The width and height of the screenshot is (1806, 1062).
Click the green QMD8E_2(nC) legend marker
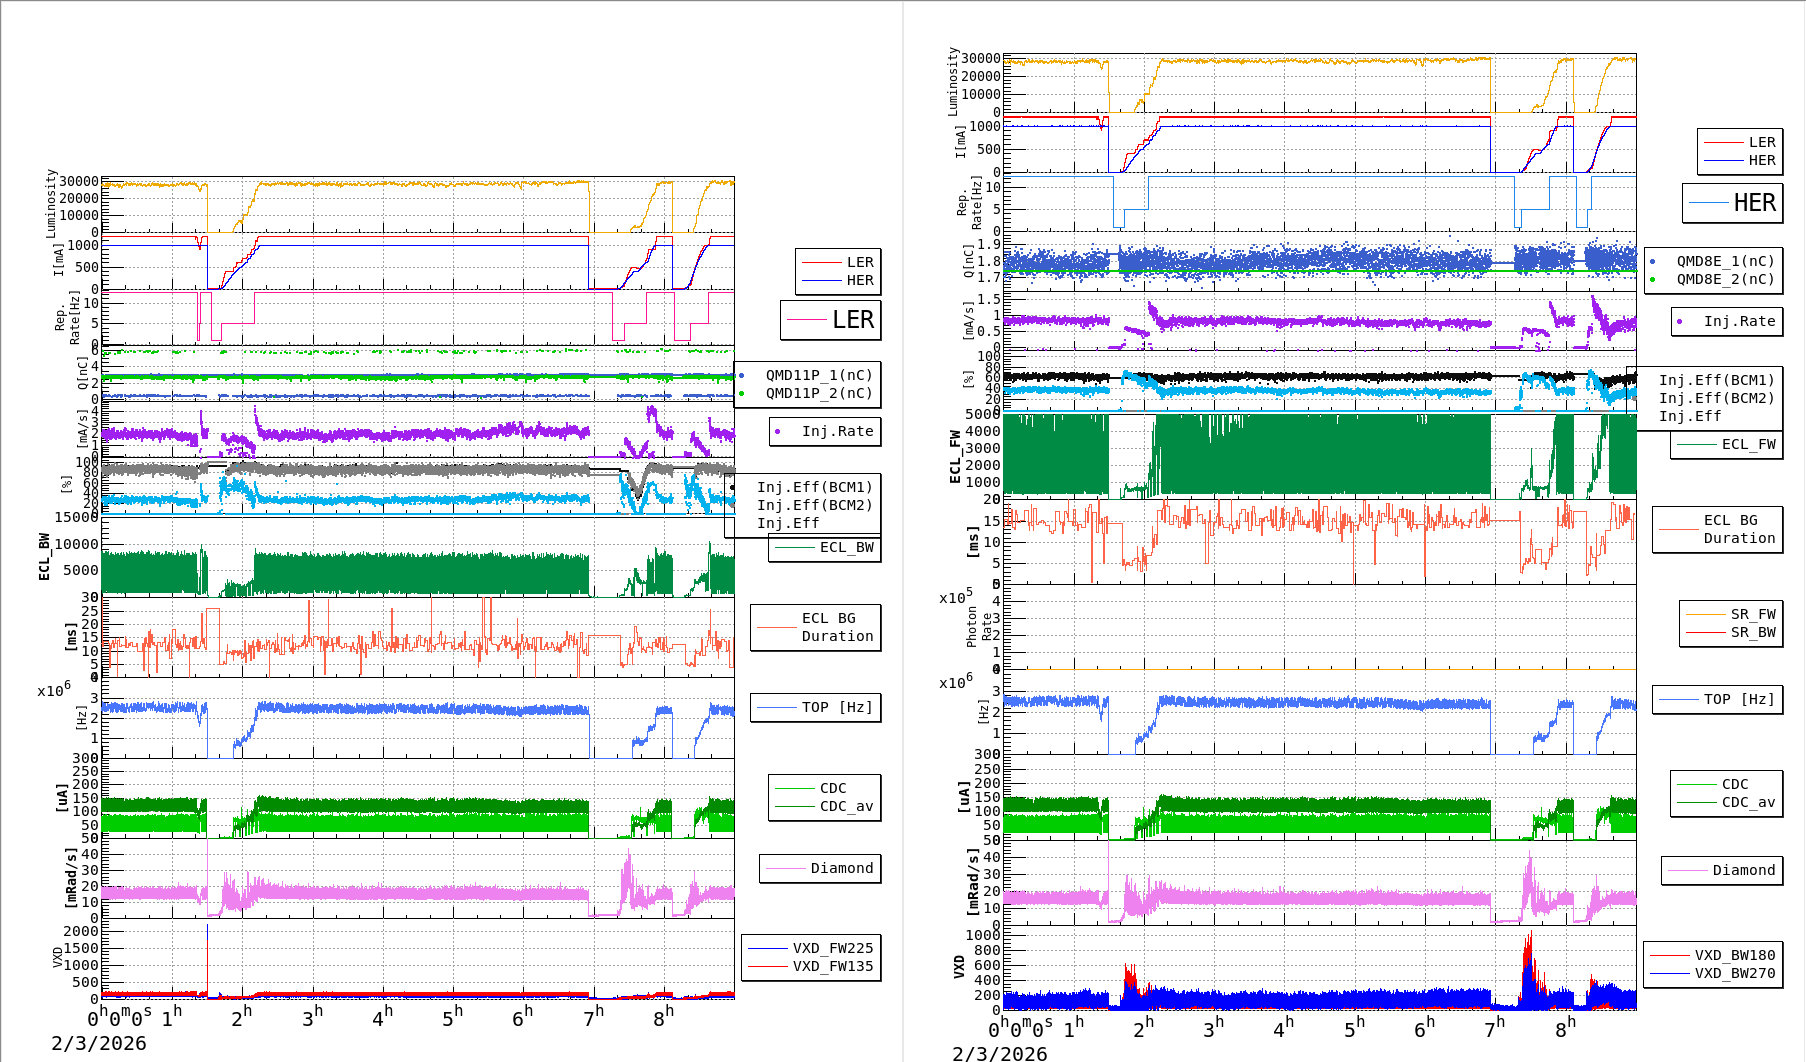point(1652,280)
